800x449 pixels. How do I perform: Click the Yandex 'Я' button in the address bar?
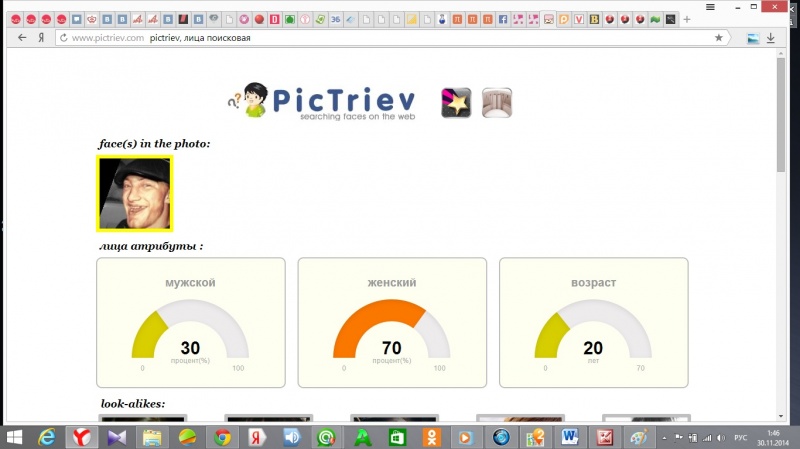click(40, 37)
